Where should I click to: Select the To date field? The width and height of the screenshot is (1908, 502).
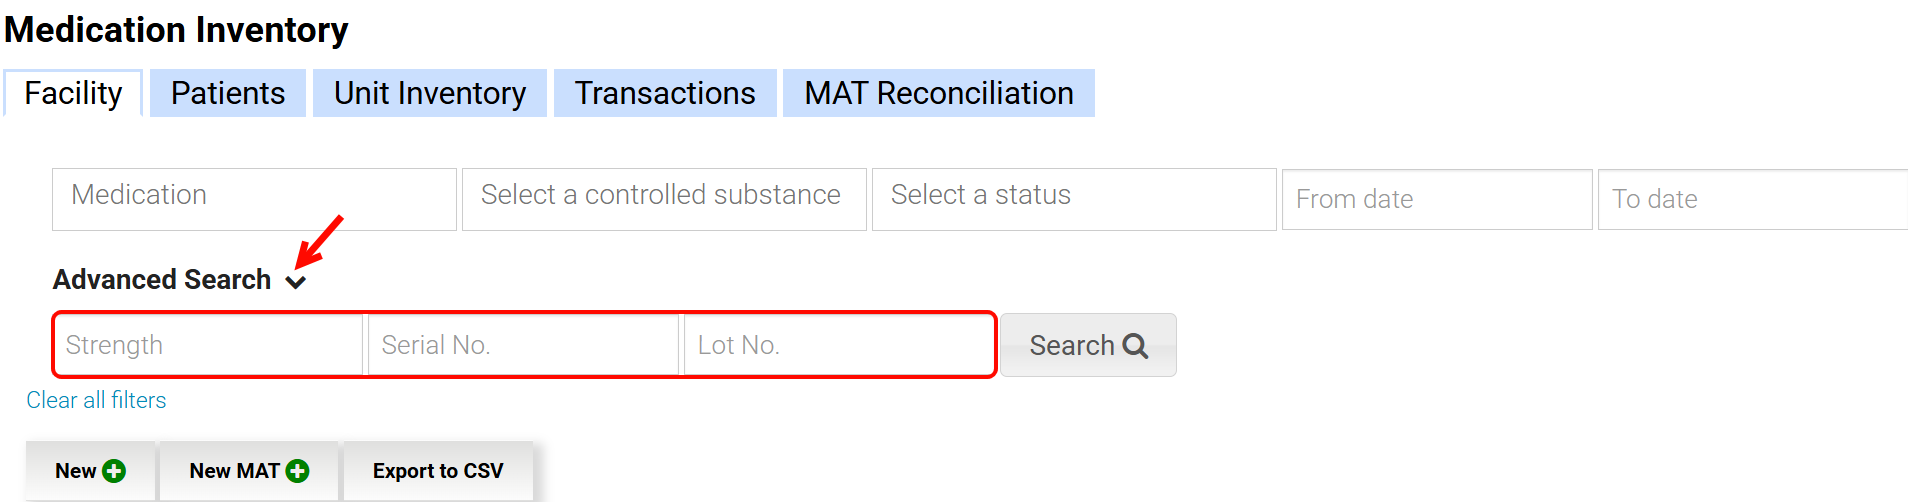coord(1752,199)
